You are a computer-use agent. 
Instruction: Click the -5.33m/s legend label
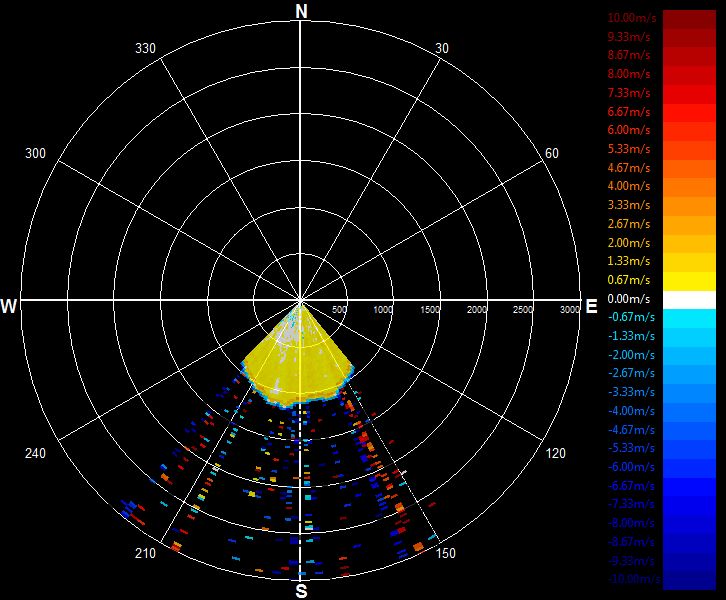[631, 448]
